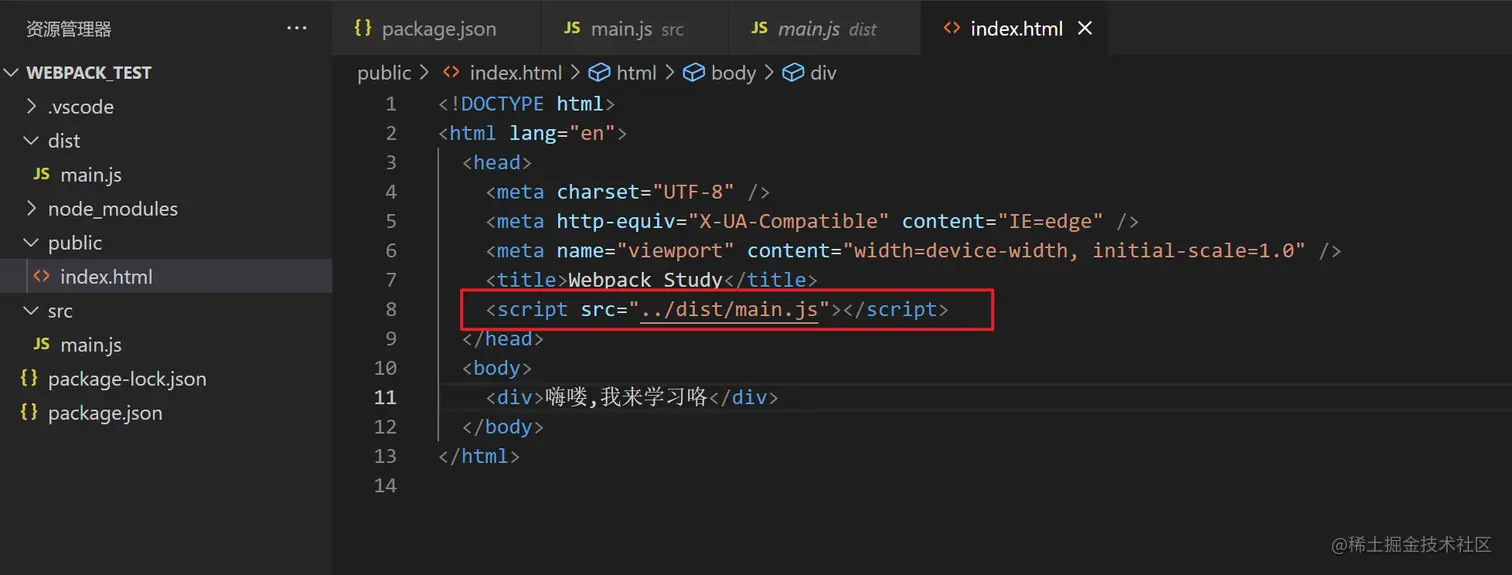The height and width of the screenshot is (575, 1512).
Task: Collapse the dist folder
Action: (31, 141)
